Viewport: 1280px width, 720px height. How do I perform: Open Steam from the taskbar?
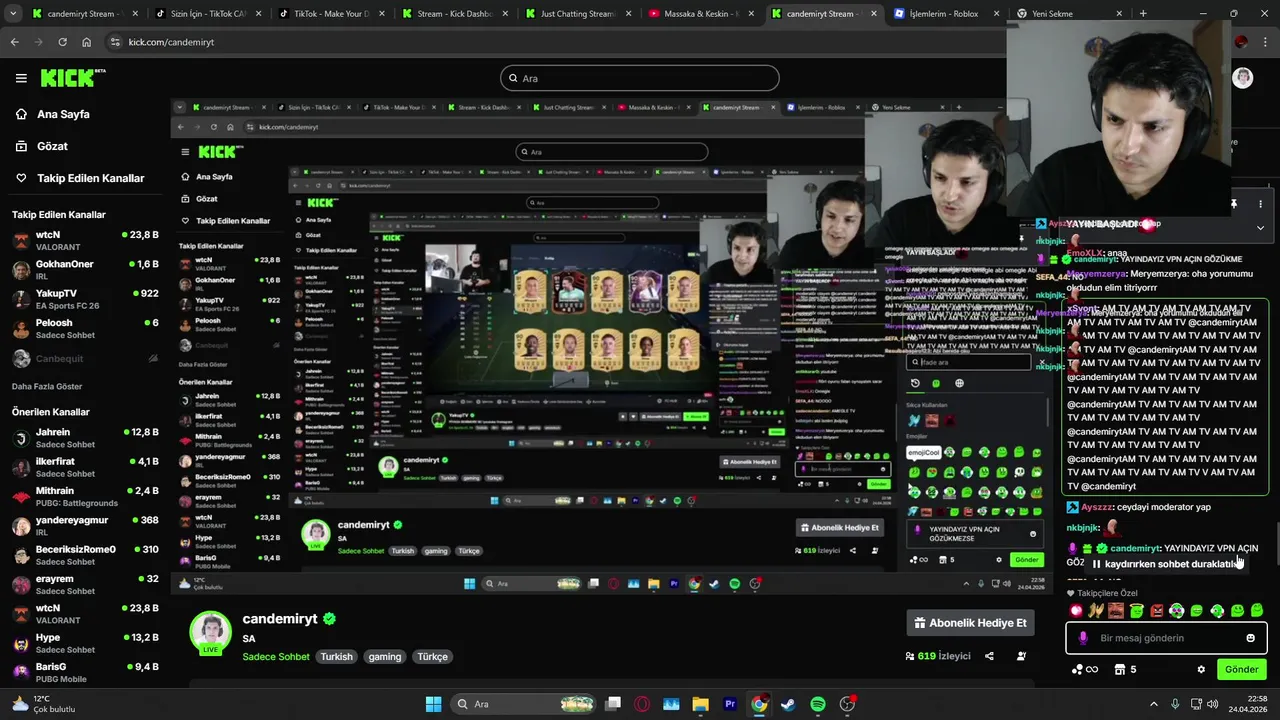(x=788, y=704)
